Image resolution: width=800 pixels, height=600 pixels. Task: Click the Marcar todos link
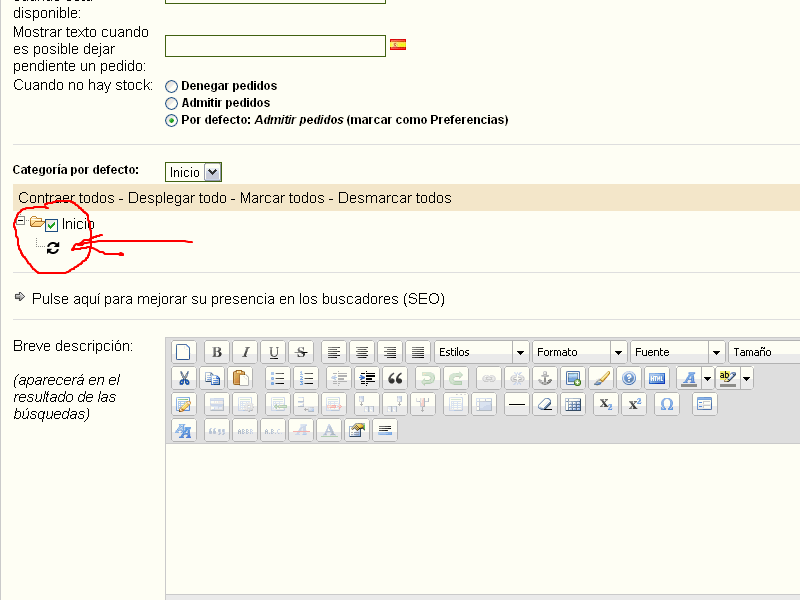tap(282, 198)
